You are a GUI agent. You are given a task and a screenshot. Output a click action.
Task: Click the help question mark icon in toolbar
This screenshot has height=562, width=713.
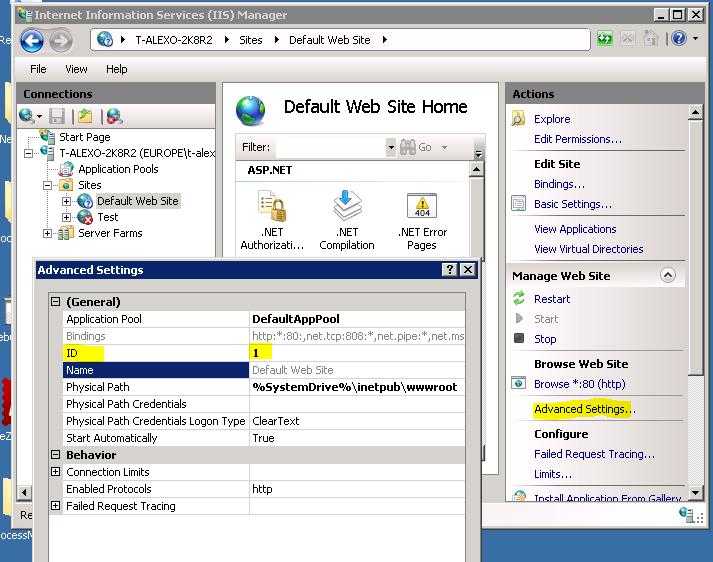click(x=679, y=39)
